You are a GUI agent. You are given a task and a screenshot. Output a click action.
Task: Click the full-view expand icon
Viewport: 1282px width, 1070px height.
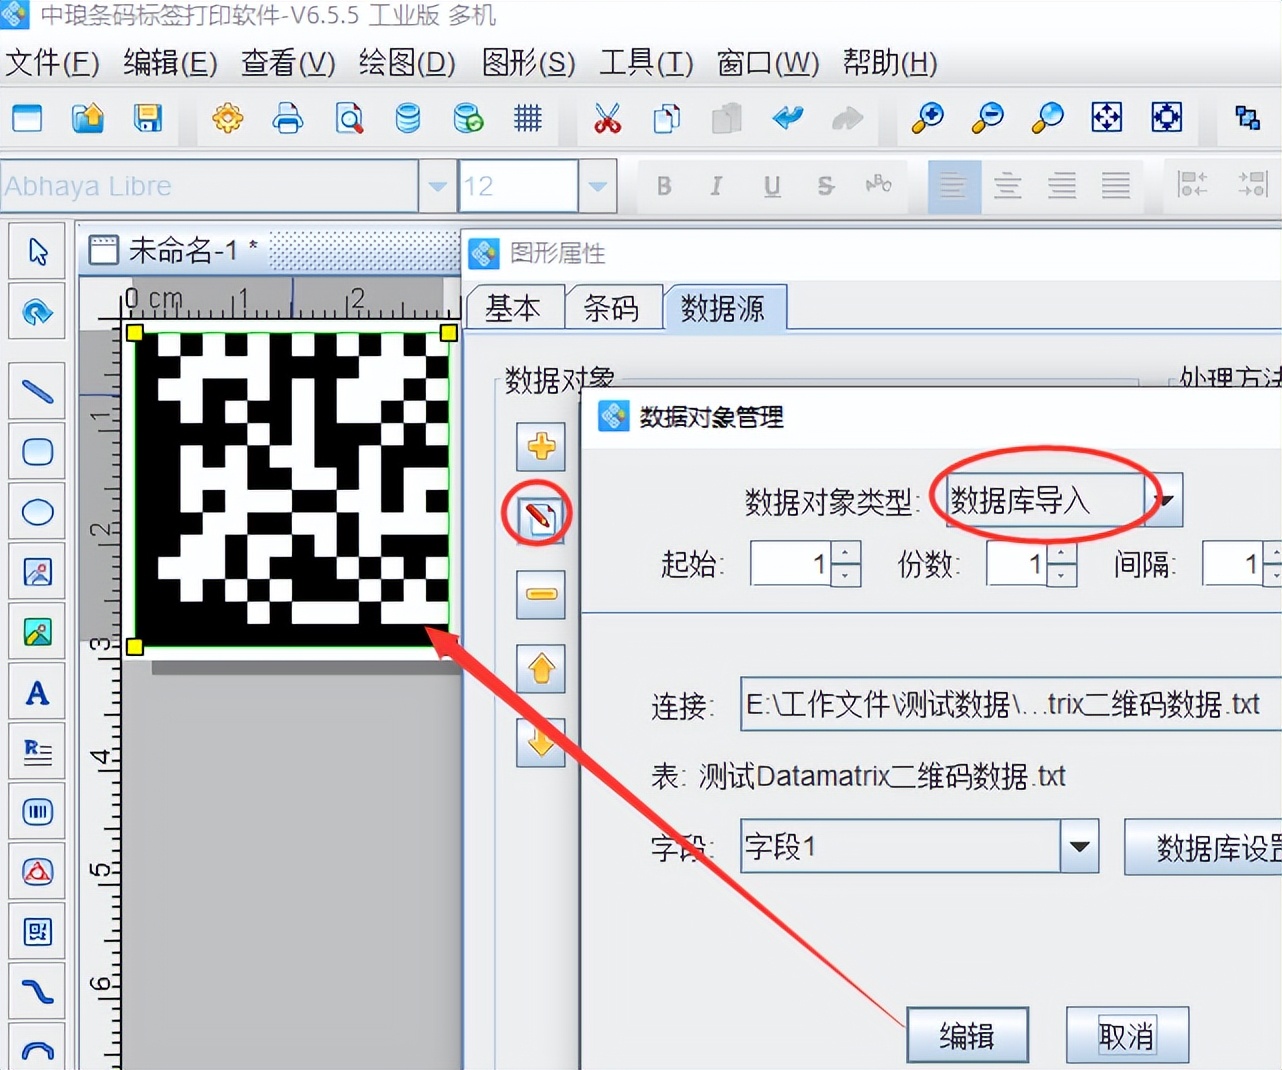pos(1167,118)
